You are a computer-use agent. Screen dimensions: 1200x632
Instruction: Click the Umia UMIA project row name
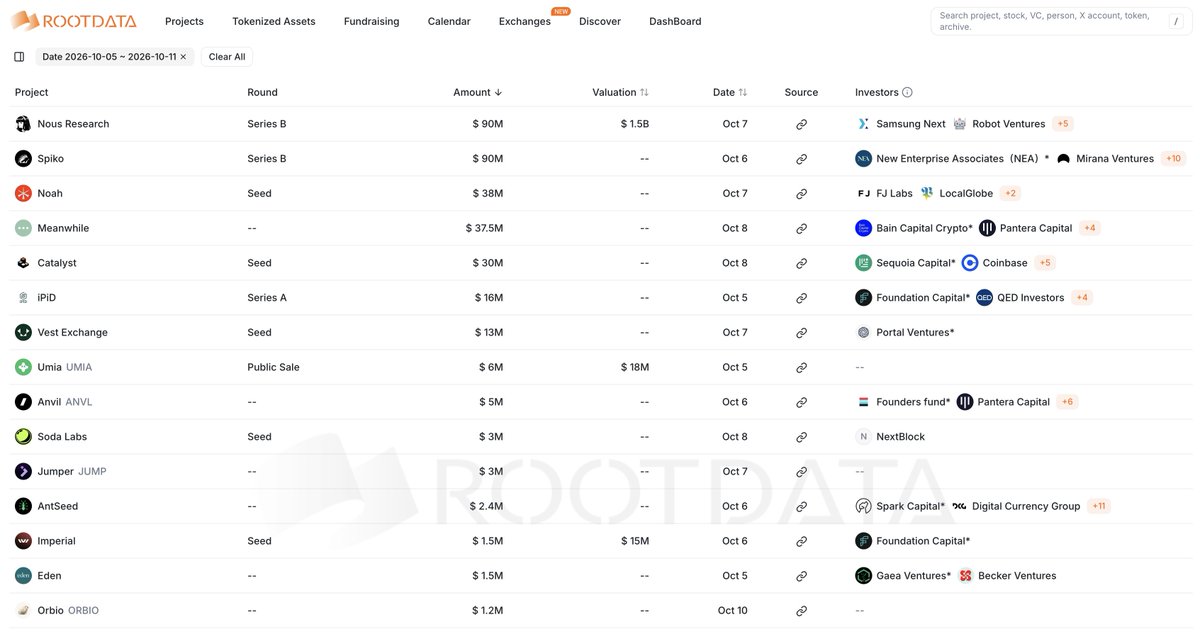(x=64, y=367)
